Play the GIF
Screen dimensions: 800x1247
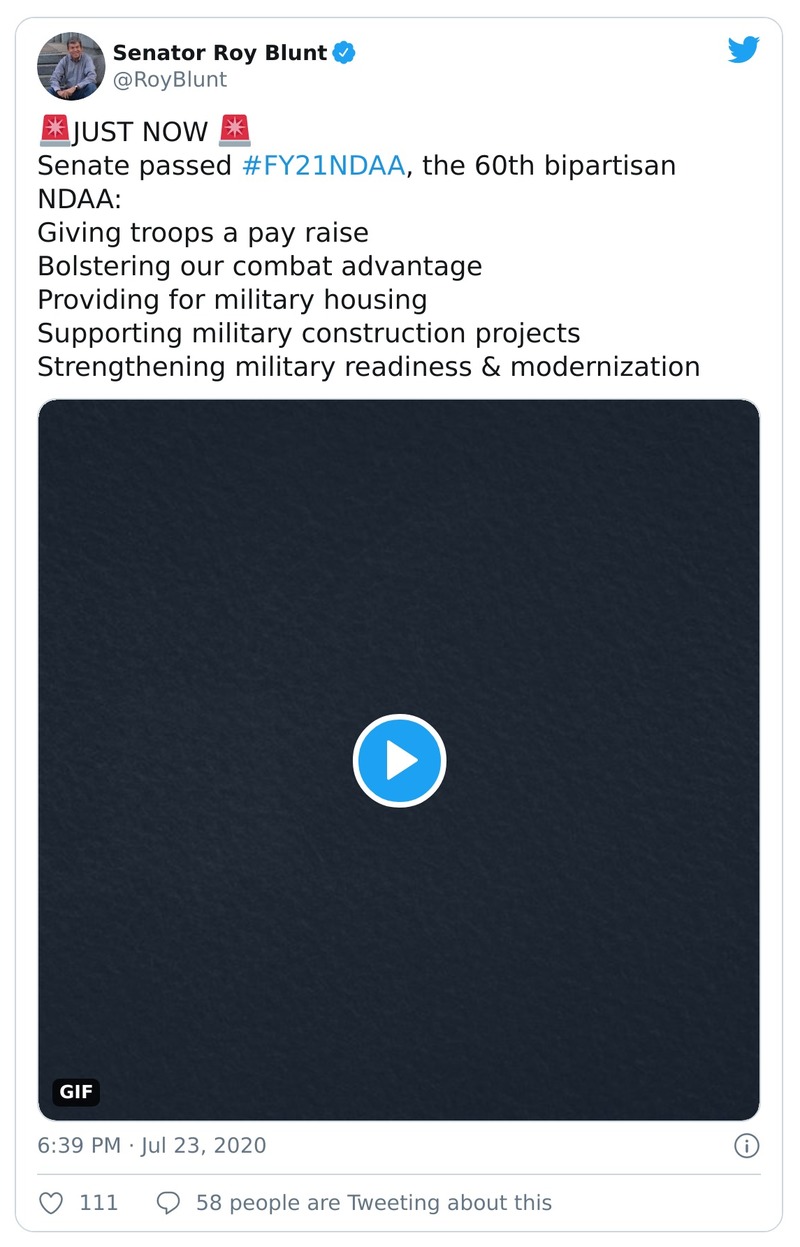399,761
